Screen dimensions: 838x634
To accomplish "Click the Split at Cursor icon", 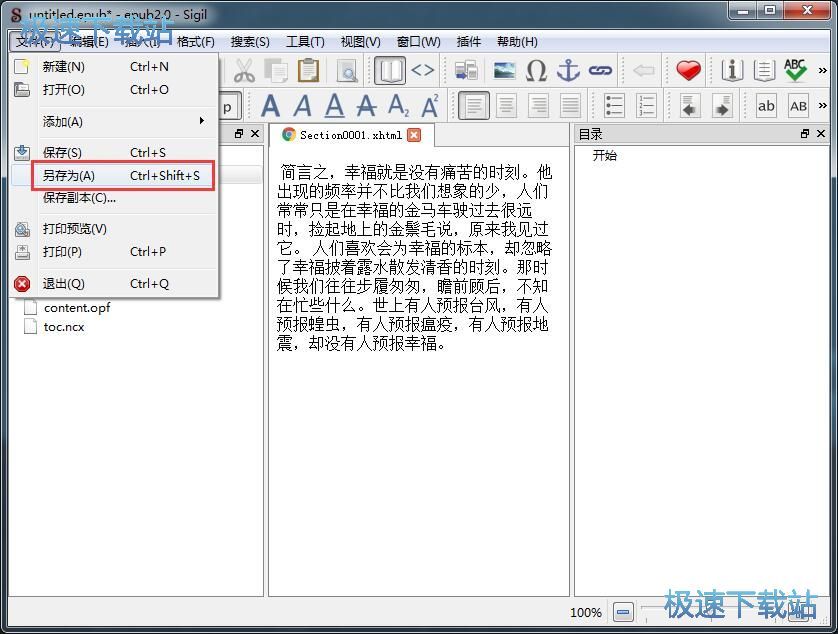I will click(x=466, y=71).
